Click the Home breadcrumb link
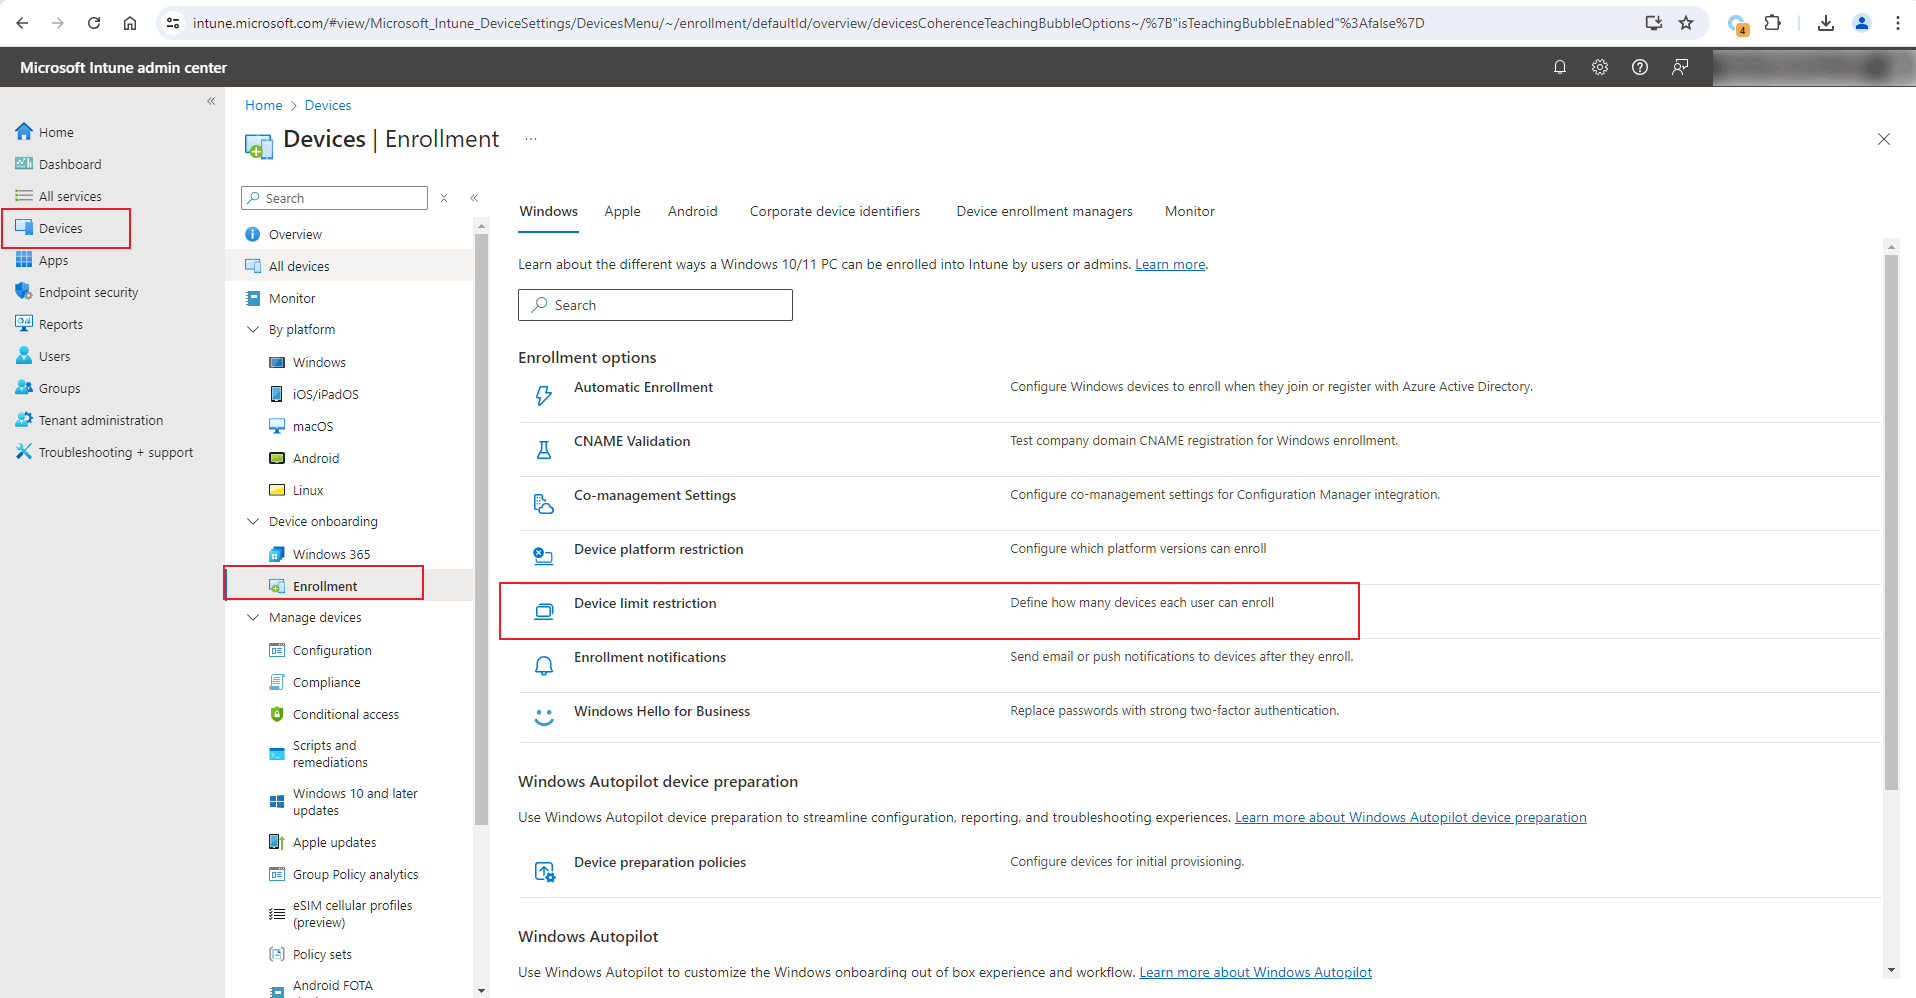Viewport: 1916px width, 998px height. coord(263,104)
